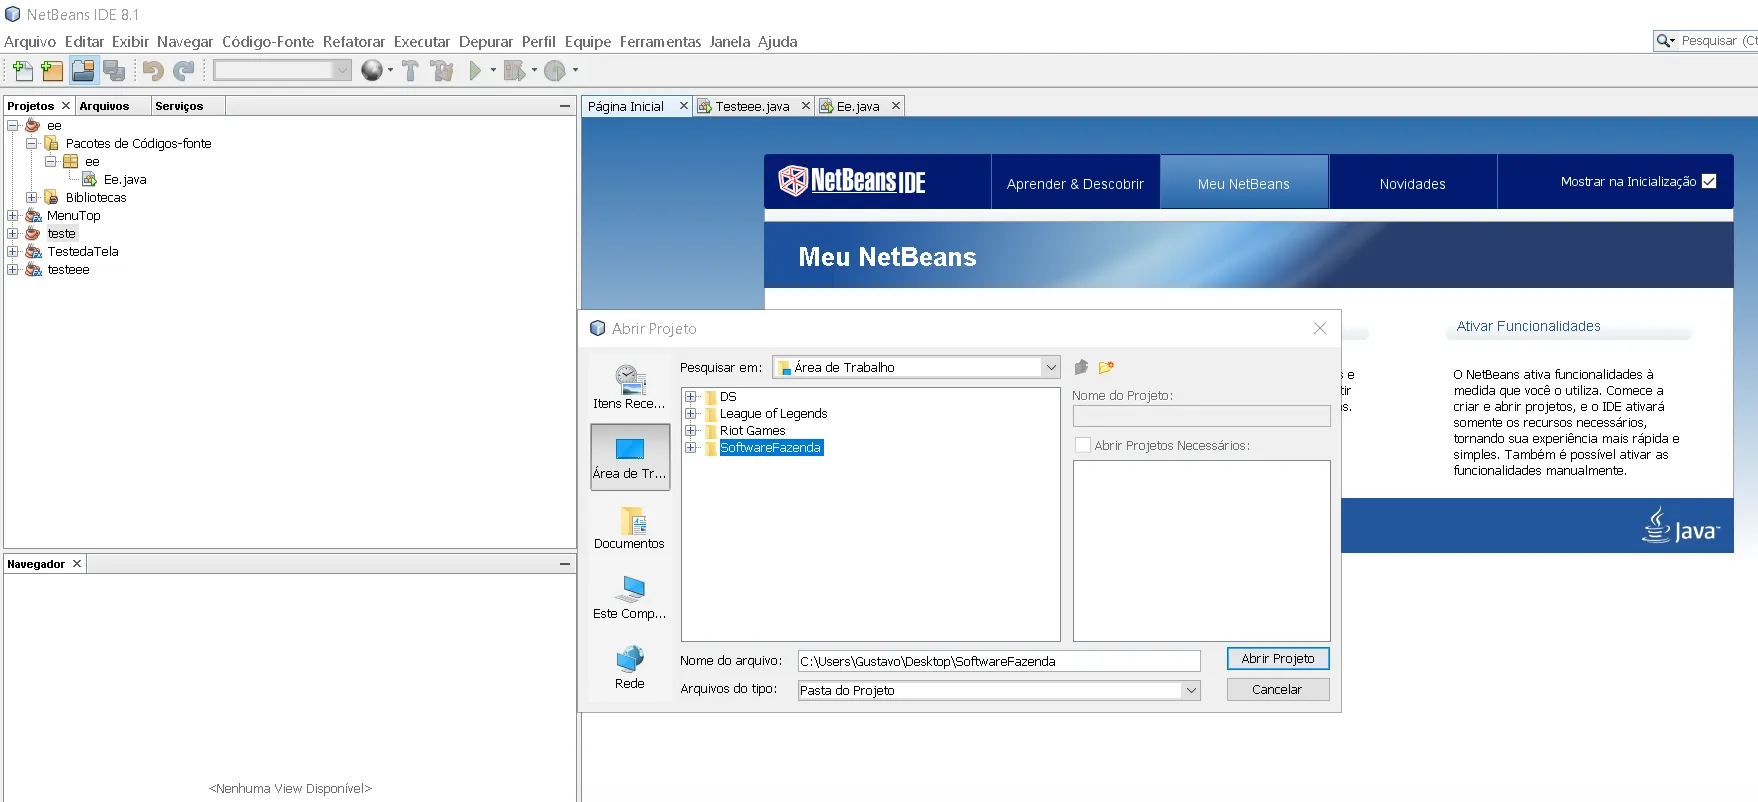The image size is (1758, 802).
Task: Close the Projetos panel tab
Action: (66, 106)
